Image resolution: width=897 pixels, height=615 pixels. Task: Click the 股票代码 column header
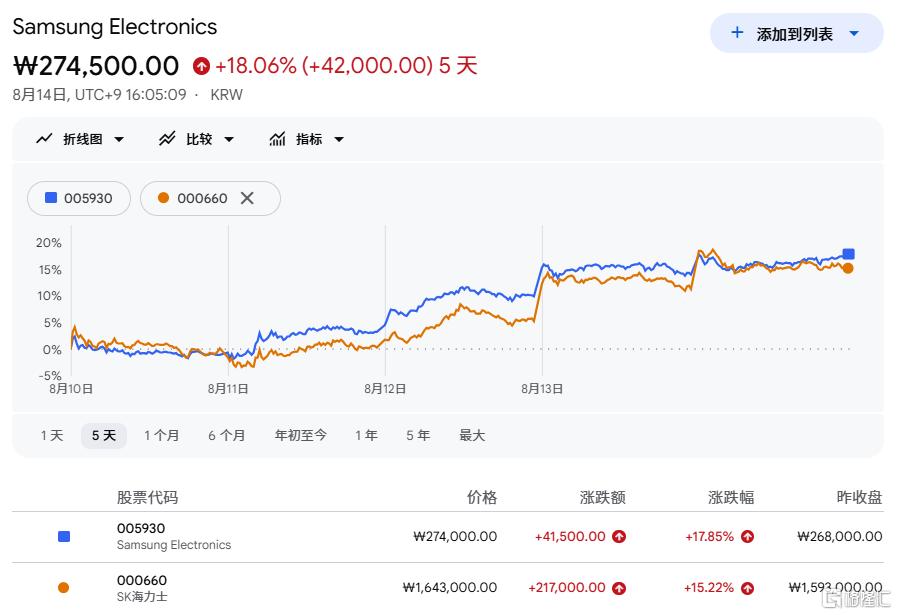(x=148, y=497)
